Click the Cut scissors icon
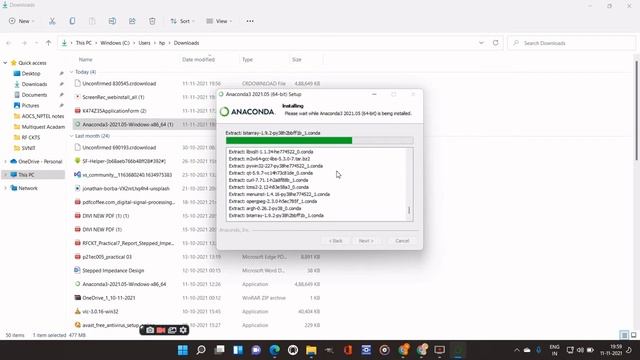The image size is (640, 360). point(52,21)
